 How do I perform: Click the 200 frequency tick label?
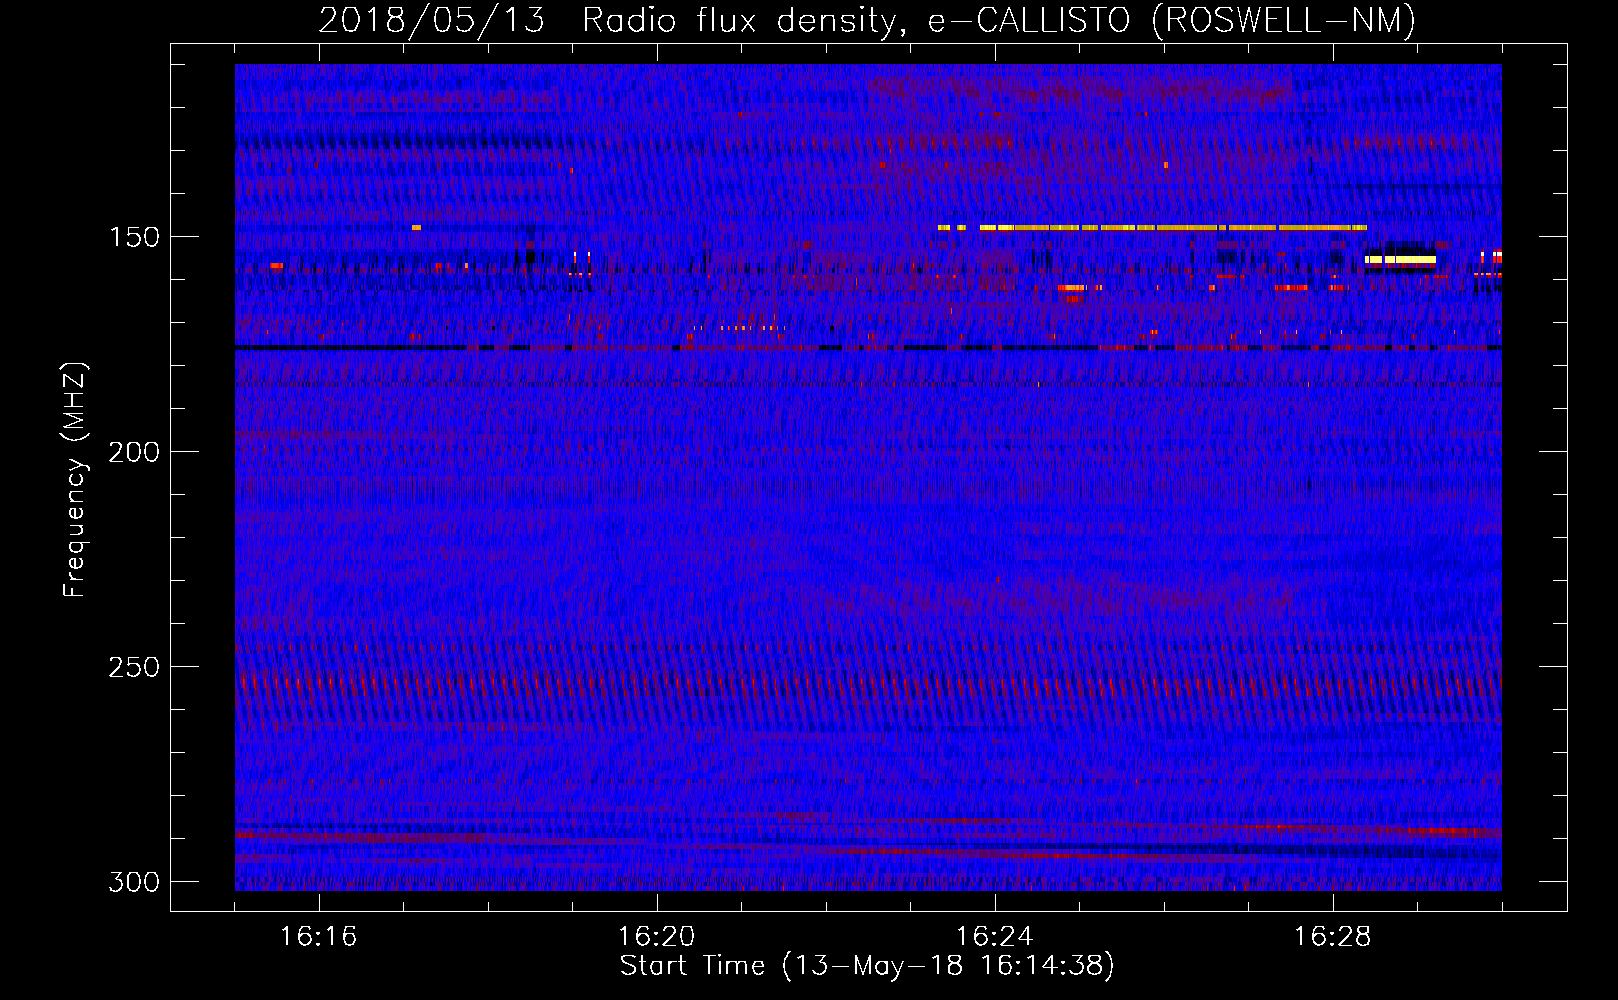133,452
